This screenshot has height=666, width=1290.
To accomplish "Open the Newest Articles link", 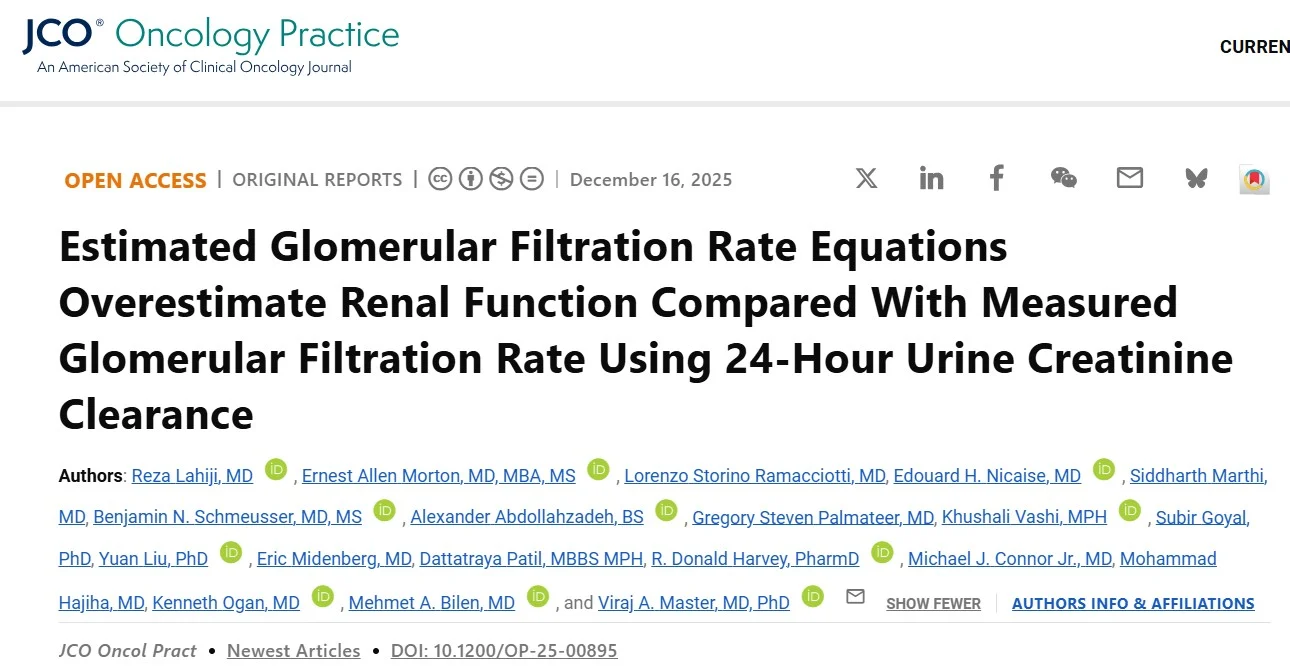I will (293, 650).
